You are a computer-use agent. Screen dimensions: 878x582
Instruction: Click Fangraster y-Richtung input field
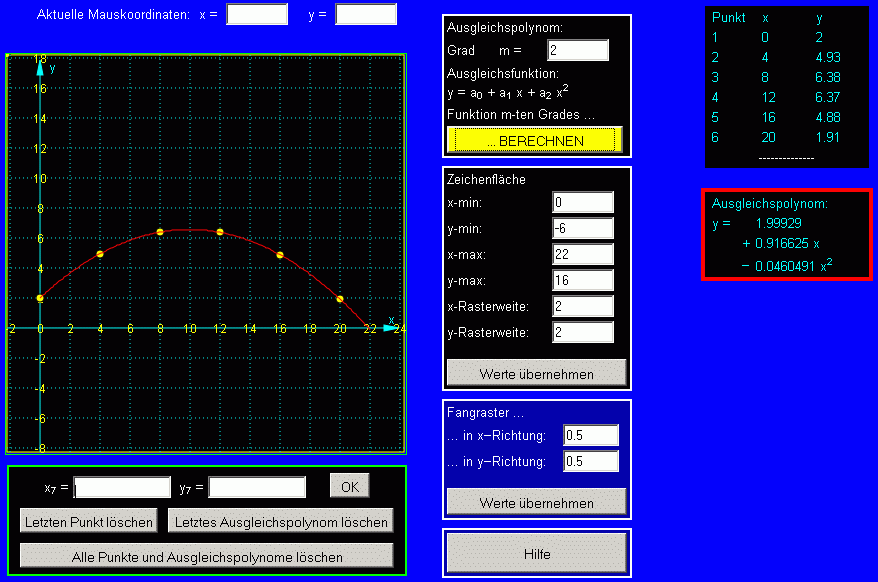point(590,461)
